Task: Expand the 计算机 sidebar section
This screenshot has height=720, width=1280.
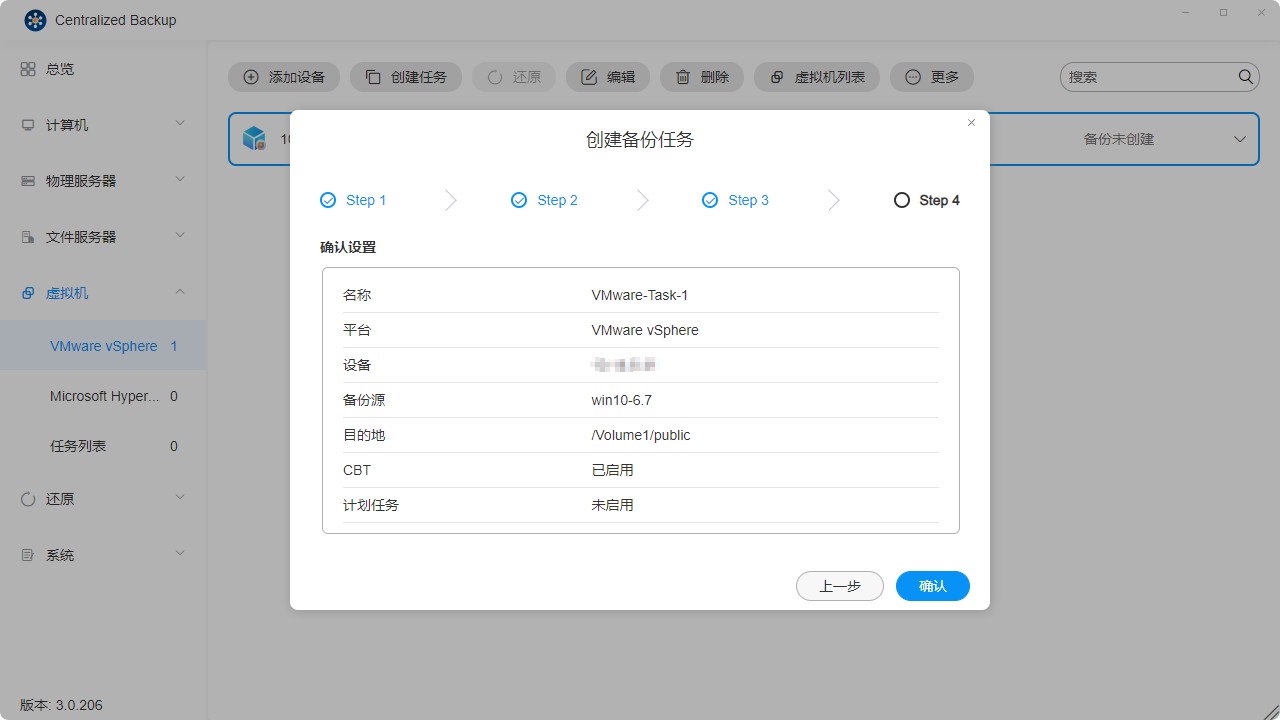Action: tap(180, 124)
